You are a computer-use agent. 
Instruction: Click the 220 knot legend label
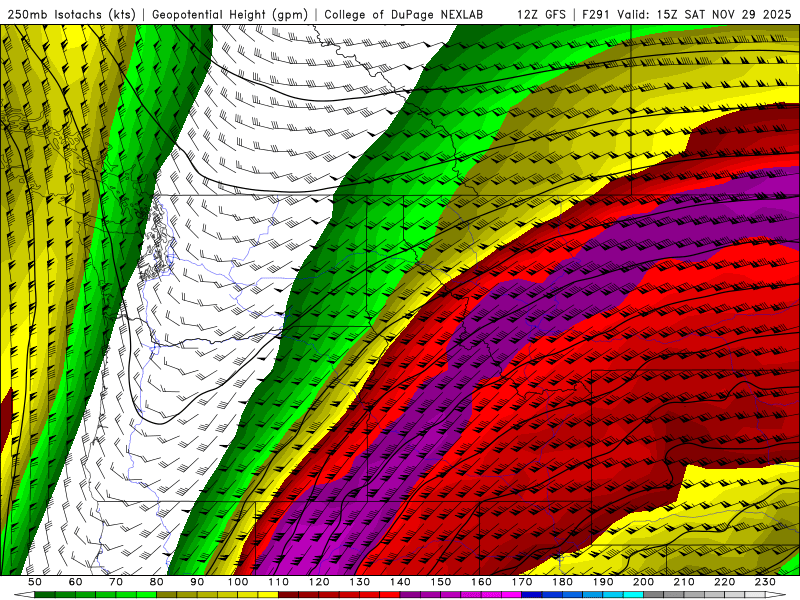pyautogui.click(x=724, y=582)
